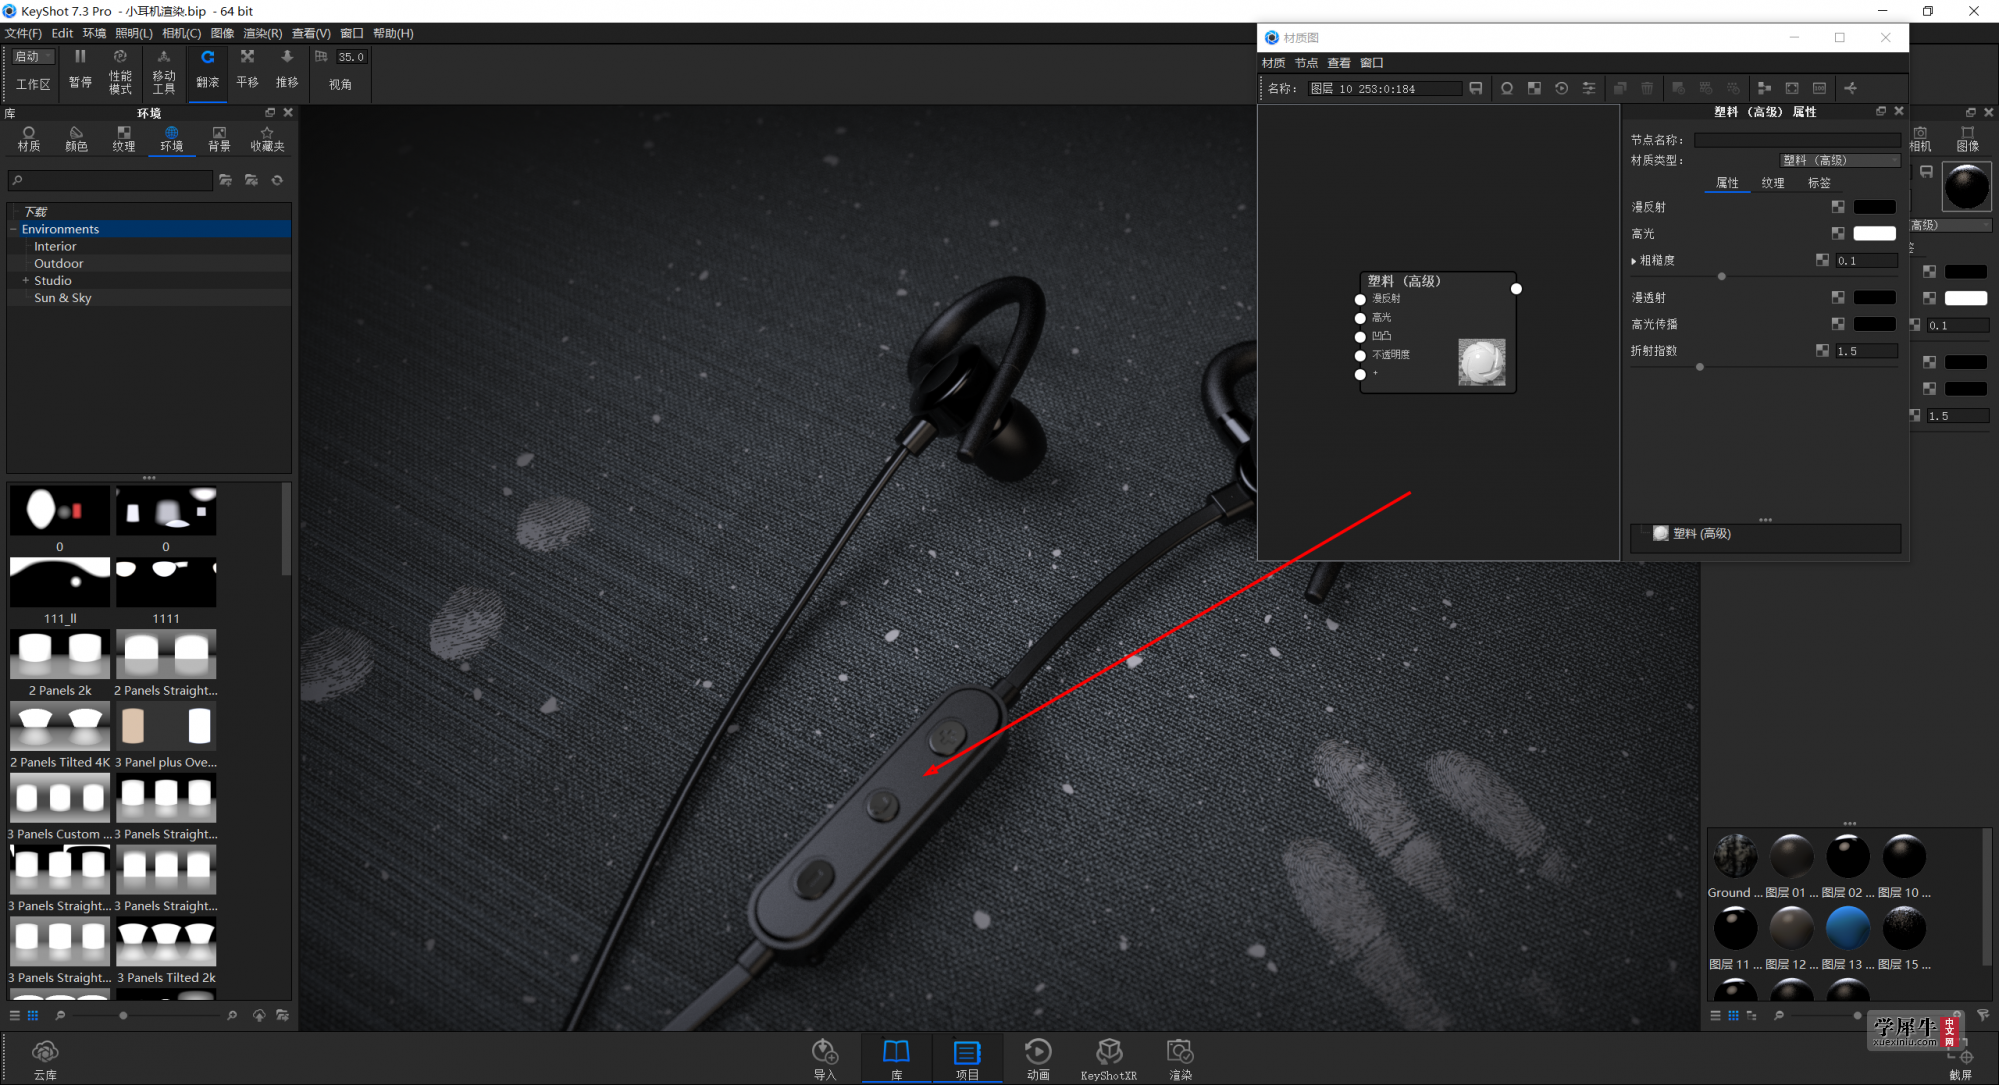This screenshot has width=1999, height=1085.
Task: Click the 漫透射 color swatch
Action: (1875, 297)
